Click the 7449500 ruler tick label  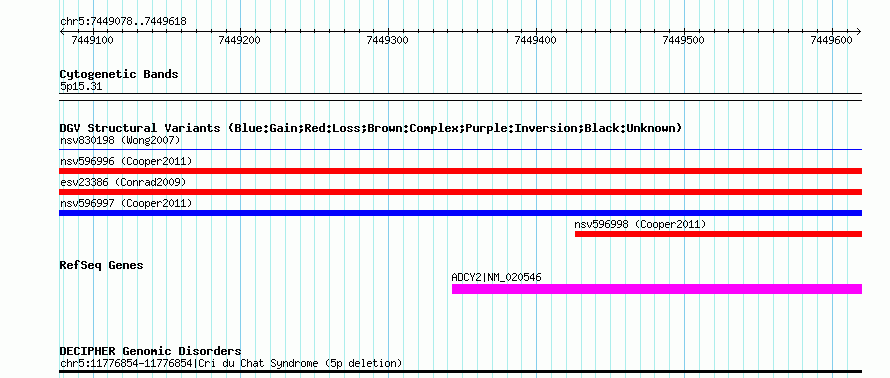pos(683,40)
